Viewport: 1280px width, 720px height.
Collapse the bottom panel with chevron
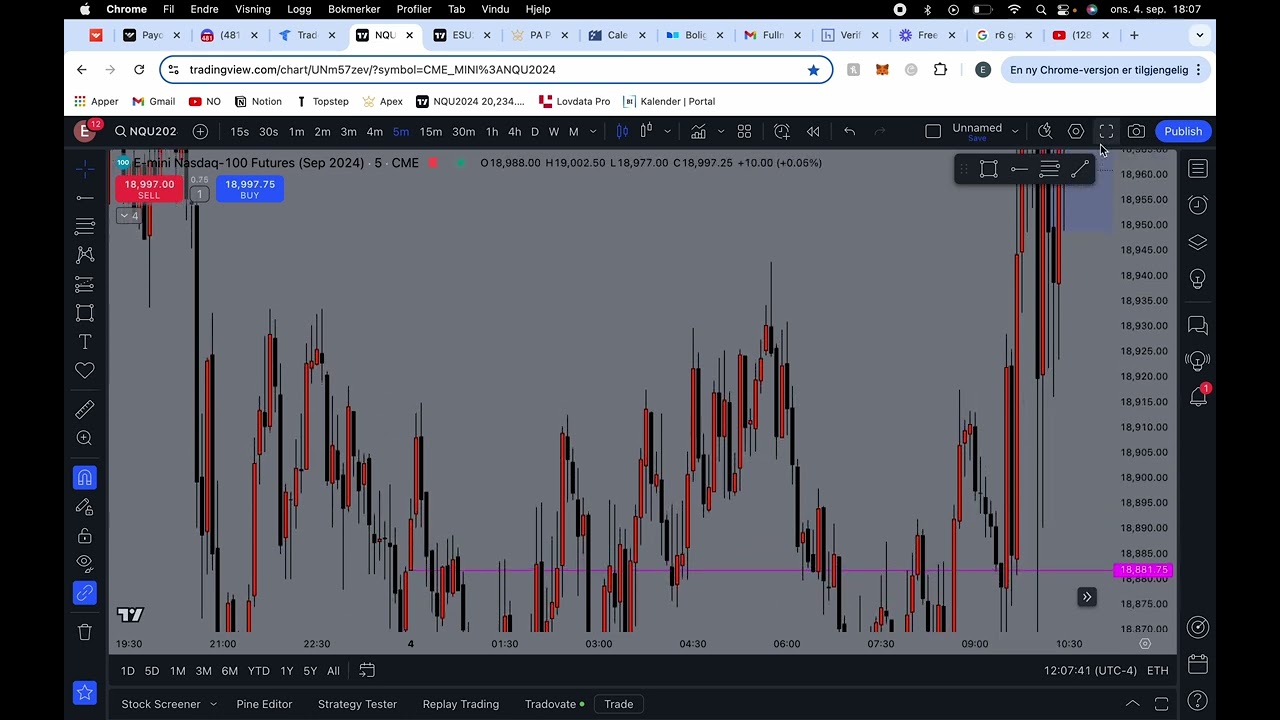point(1132,704)
